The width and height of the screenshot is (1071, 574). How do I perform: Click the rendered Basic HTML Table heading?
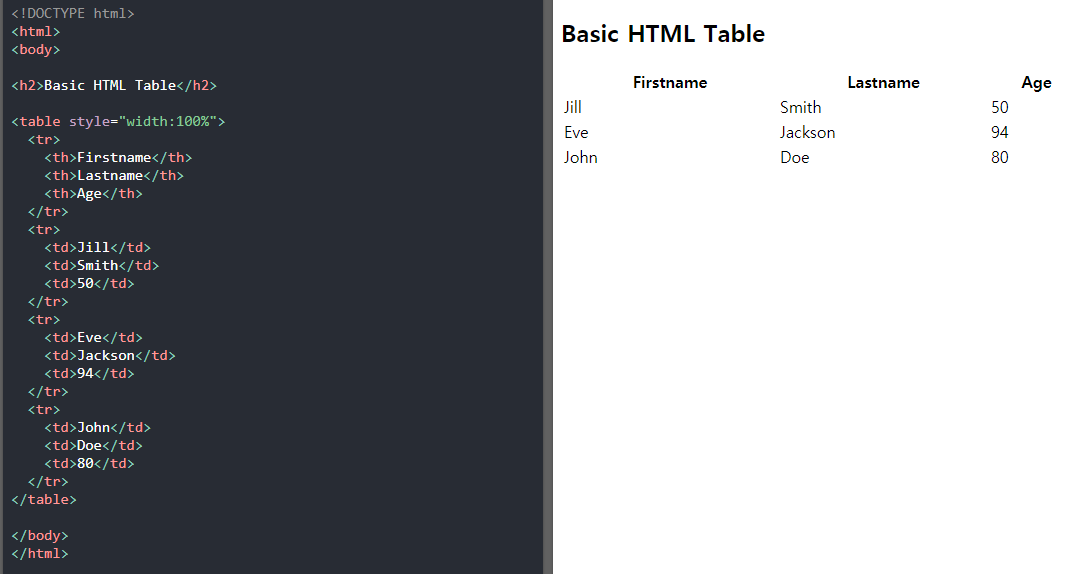click(663, 34)
